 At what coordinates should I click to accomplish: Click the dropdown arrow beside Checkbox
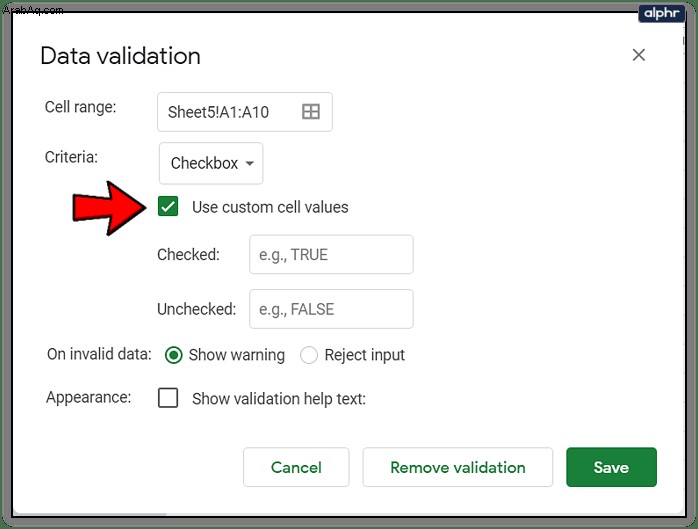[250, 163]
